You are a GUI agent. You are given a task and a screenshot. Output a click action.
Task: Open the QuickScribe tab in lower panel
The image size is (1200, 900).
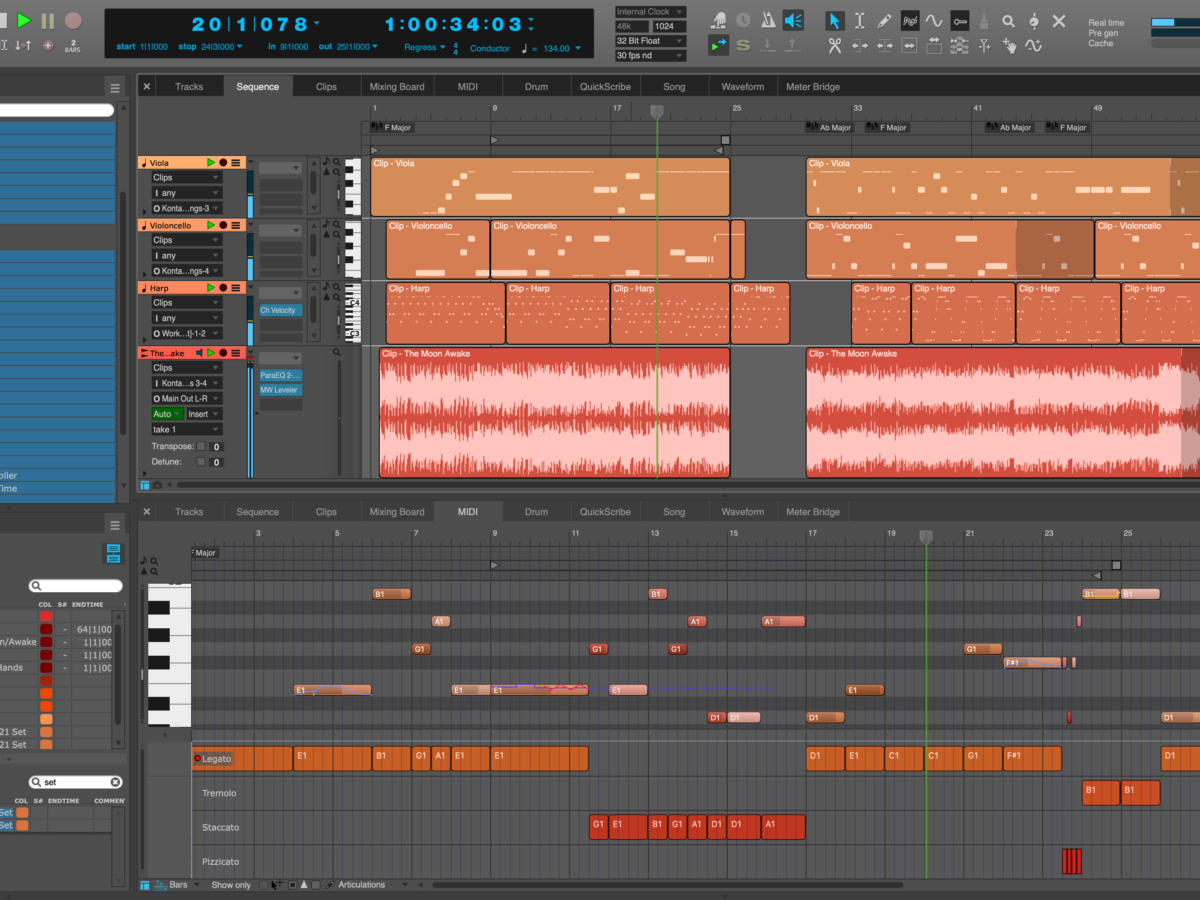605,512
